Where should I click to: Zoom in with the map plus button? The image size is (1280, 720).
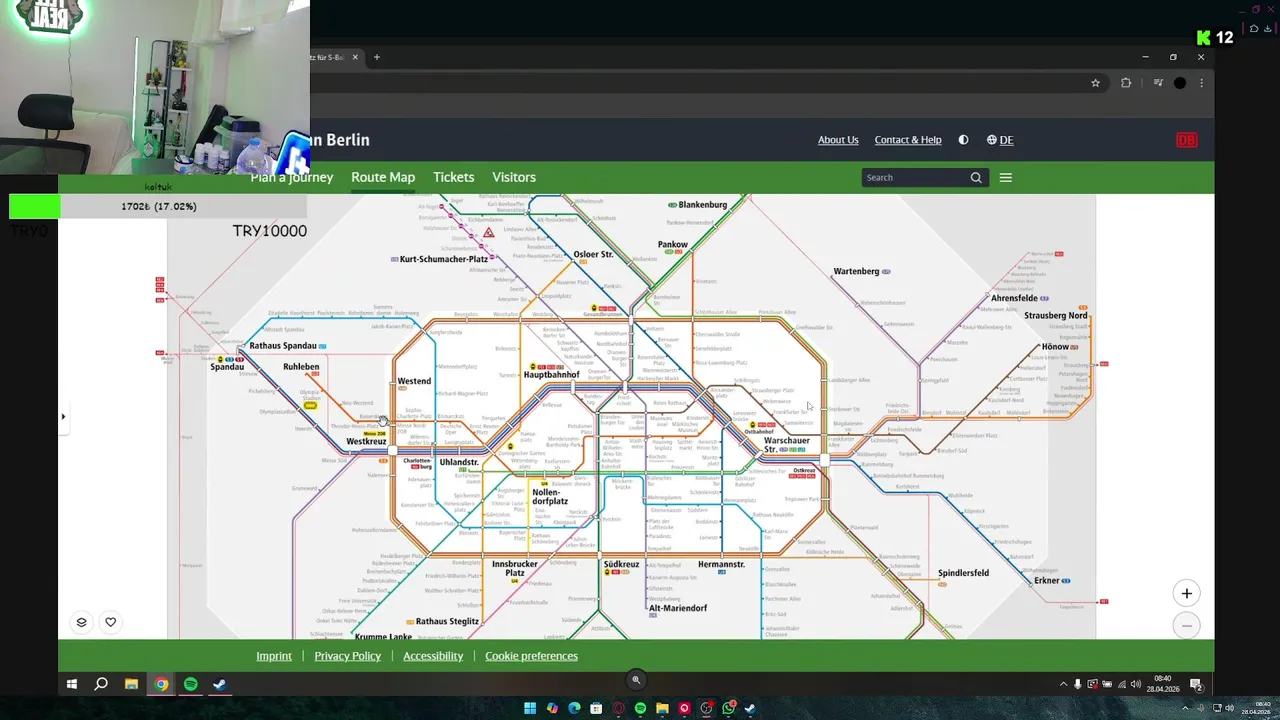(1186, 593)
